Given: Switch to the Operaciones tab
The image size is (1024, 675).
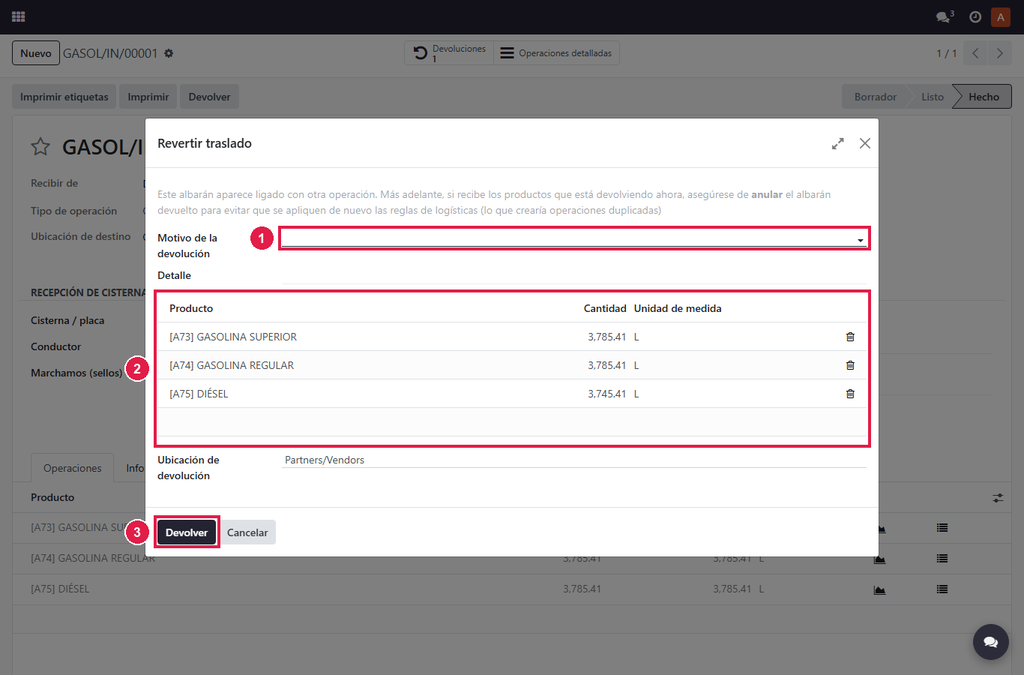Looking at the screenshot, I should pyautogui.click(x=72, y=468).
